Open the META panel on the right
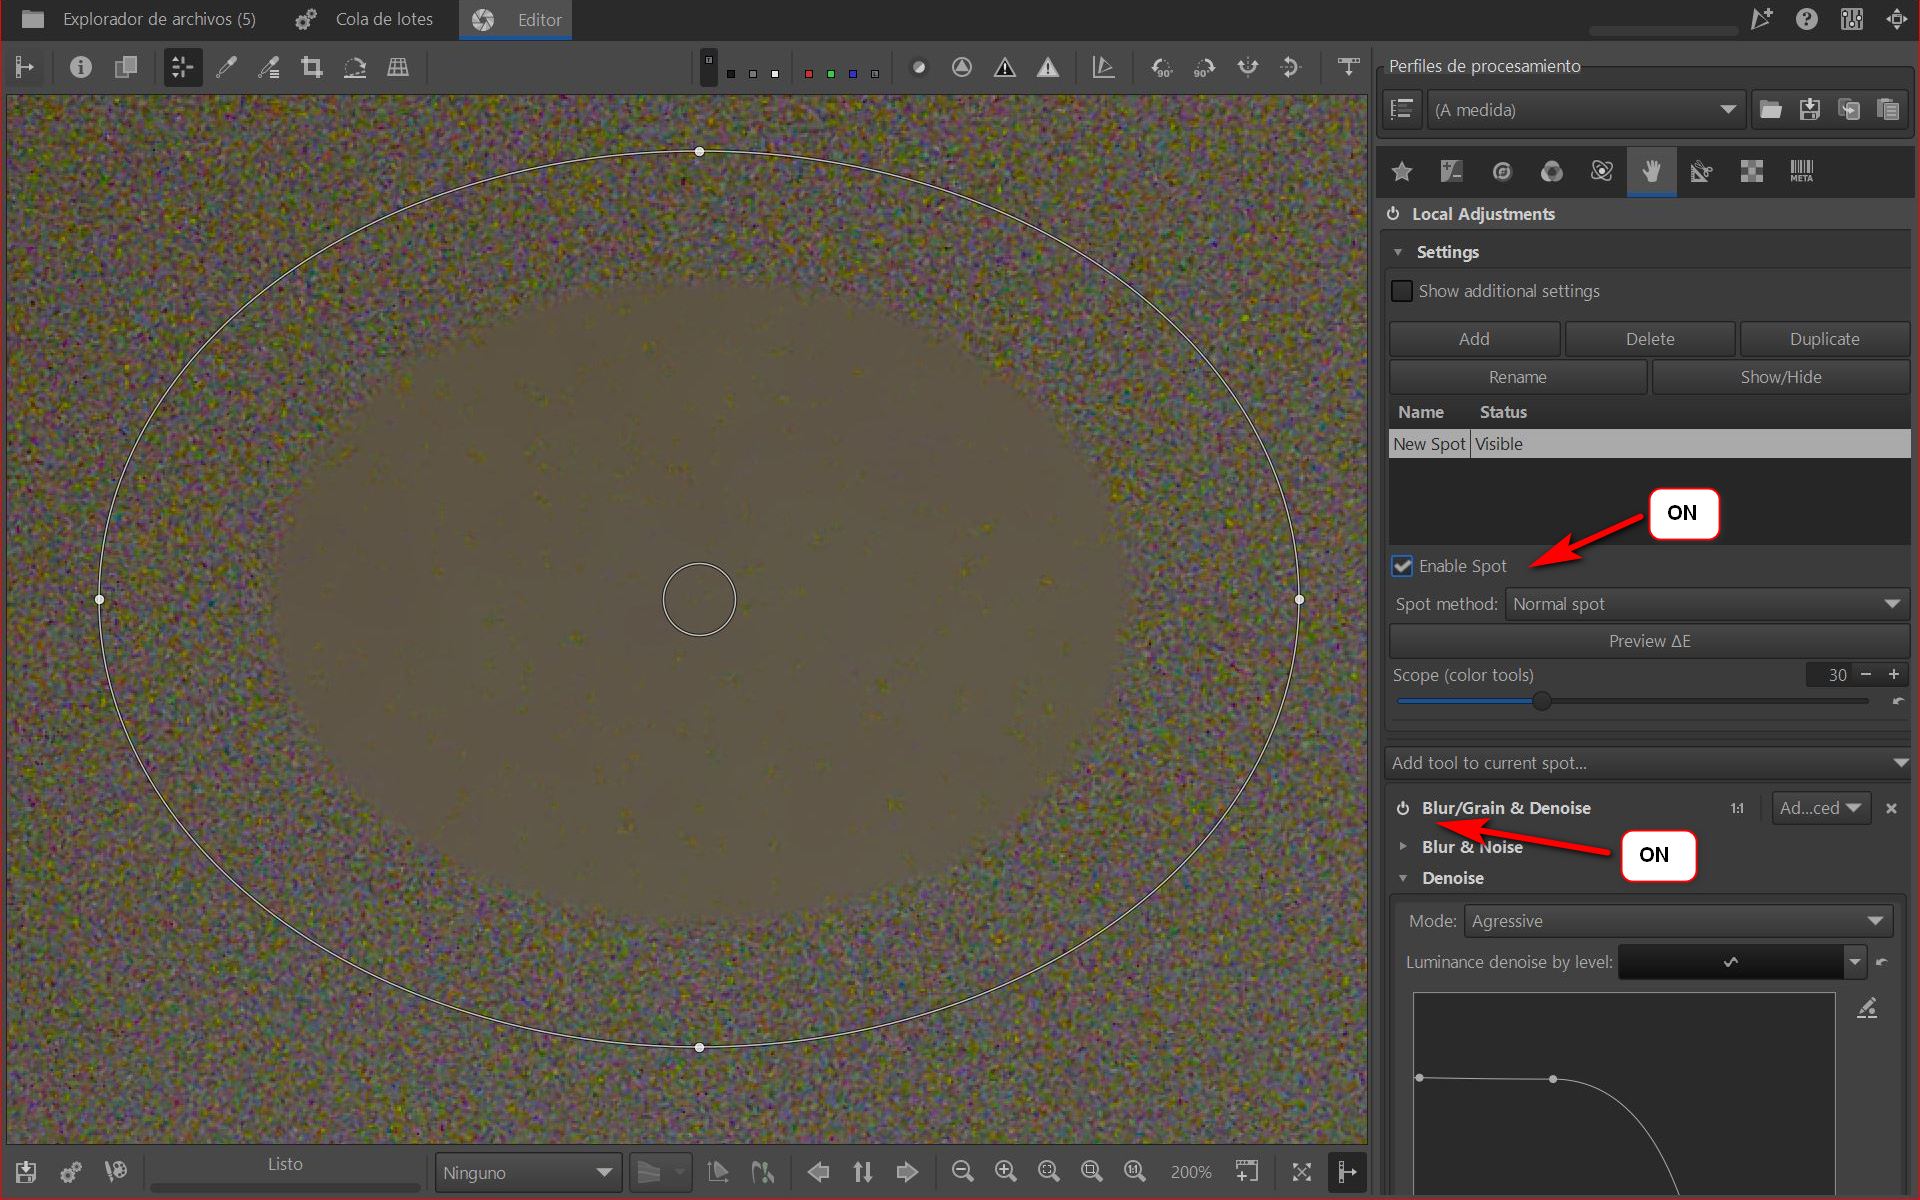 [x=1803, y=171]
